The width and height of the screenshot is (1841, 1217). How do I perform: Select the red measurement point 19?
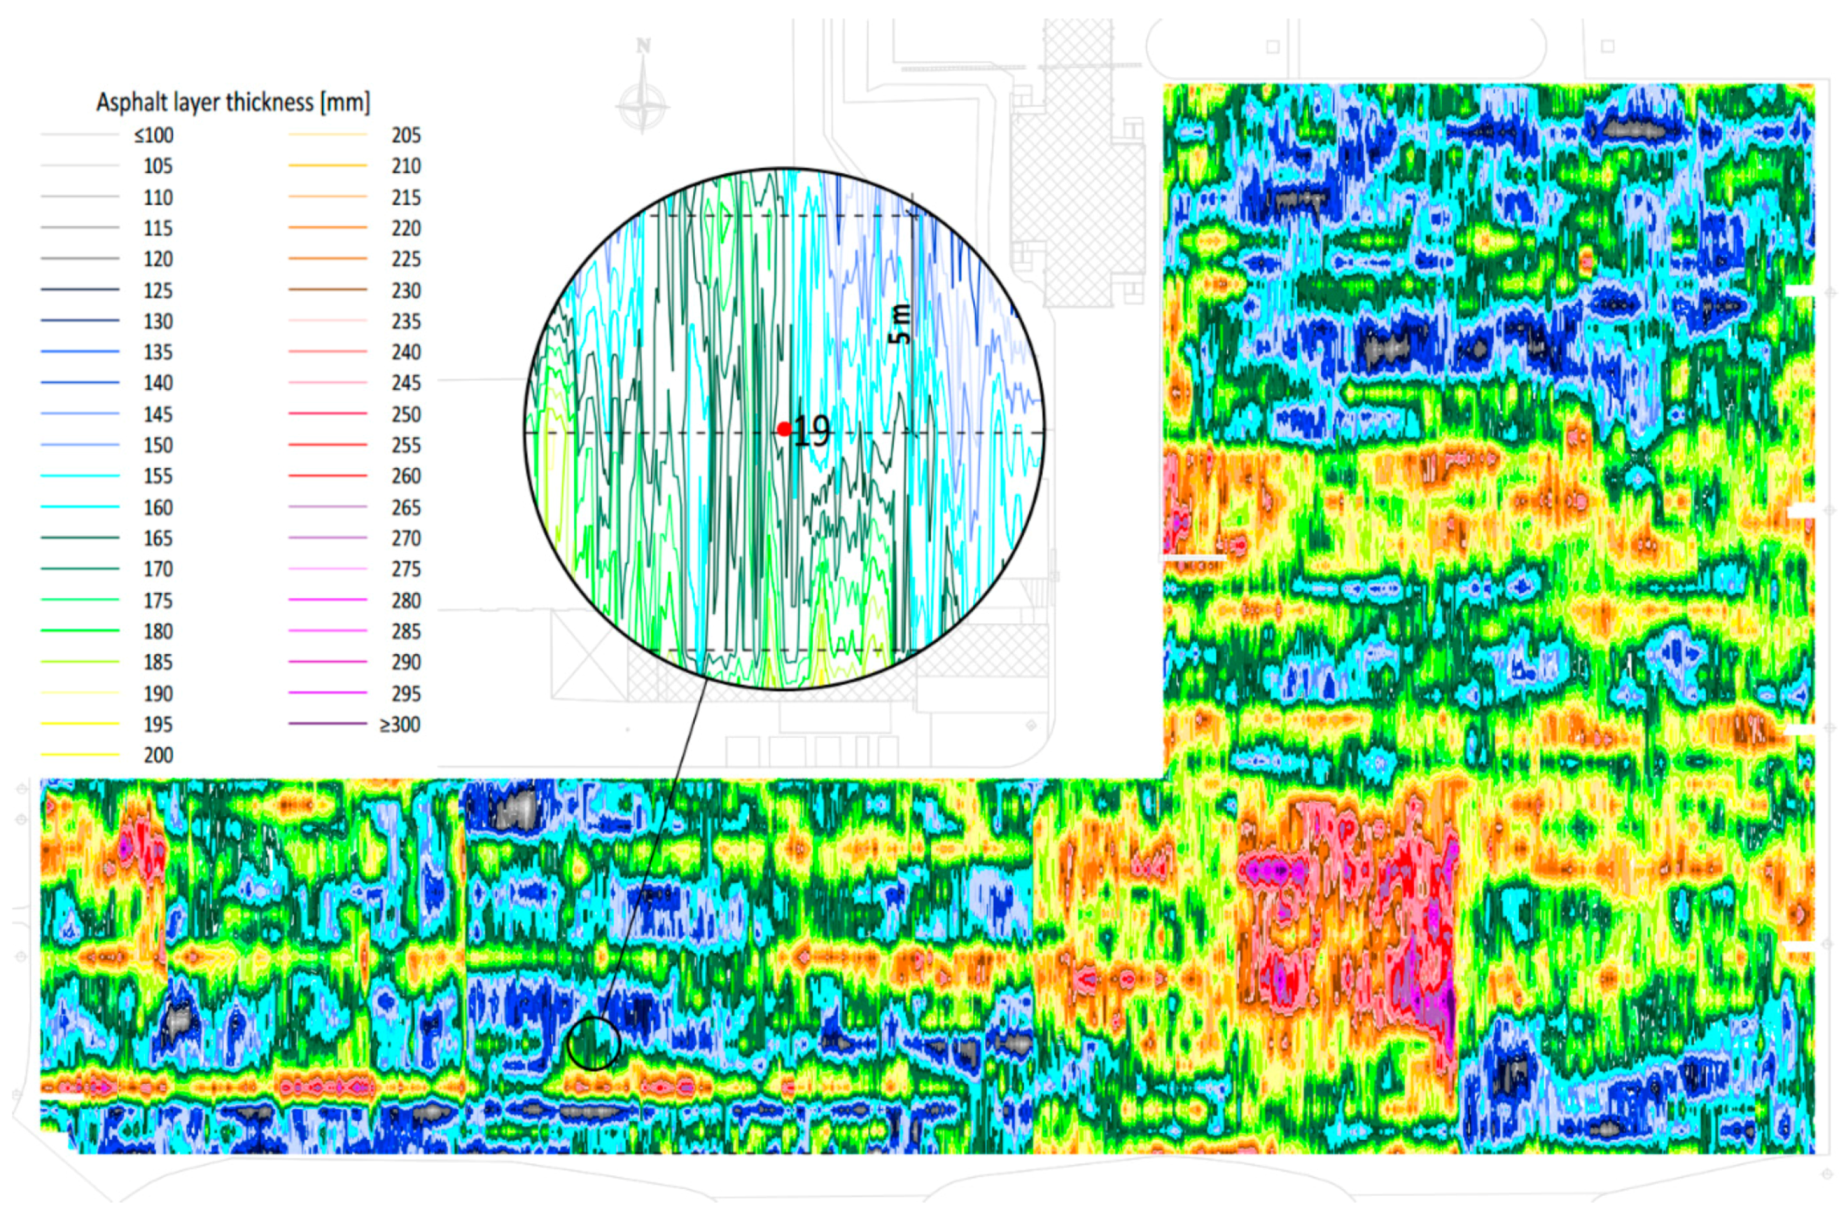tap(785, 428)
